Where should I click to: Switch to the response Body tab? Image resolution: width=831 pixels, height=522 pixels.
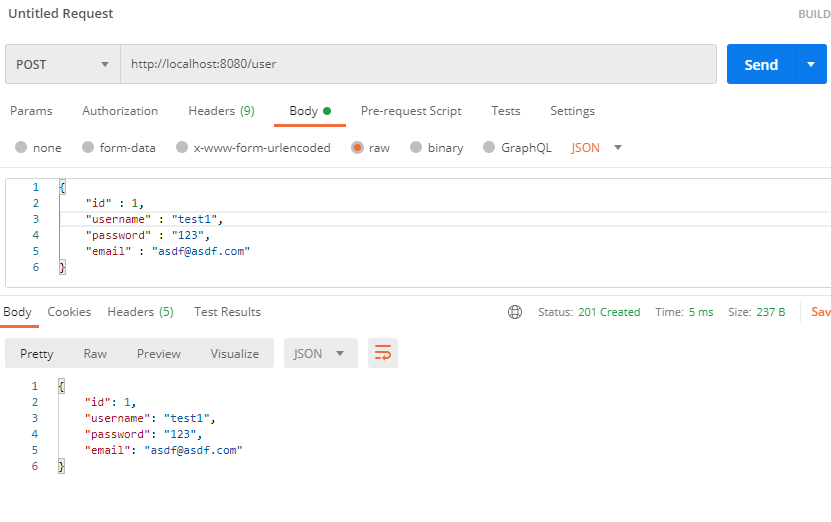[x=17, y=312]
